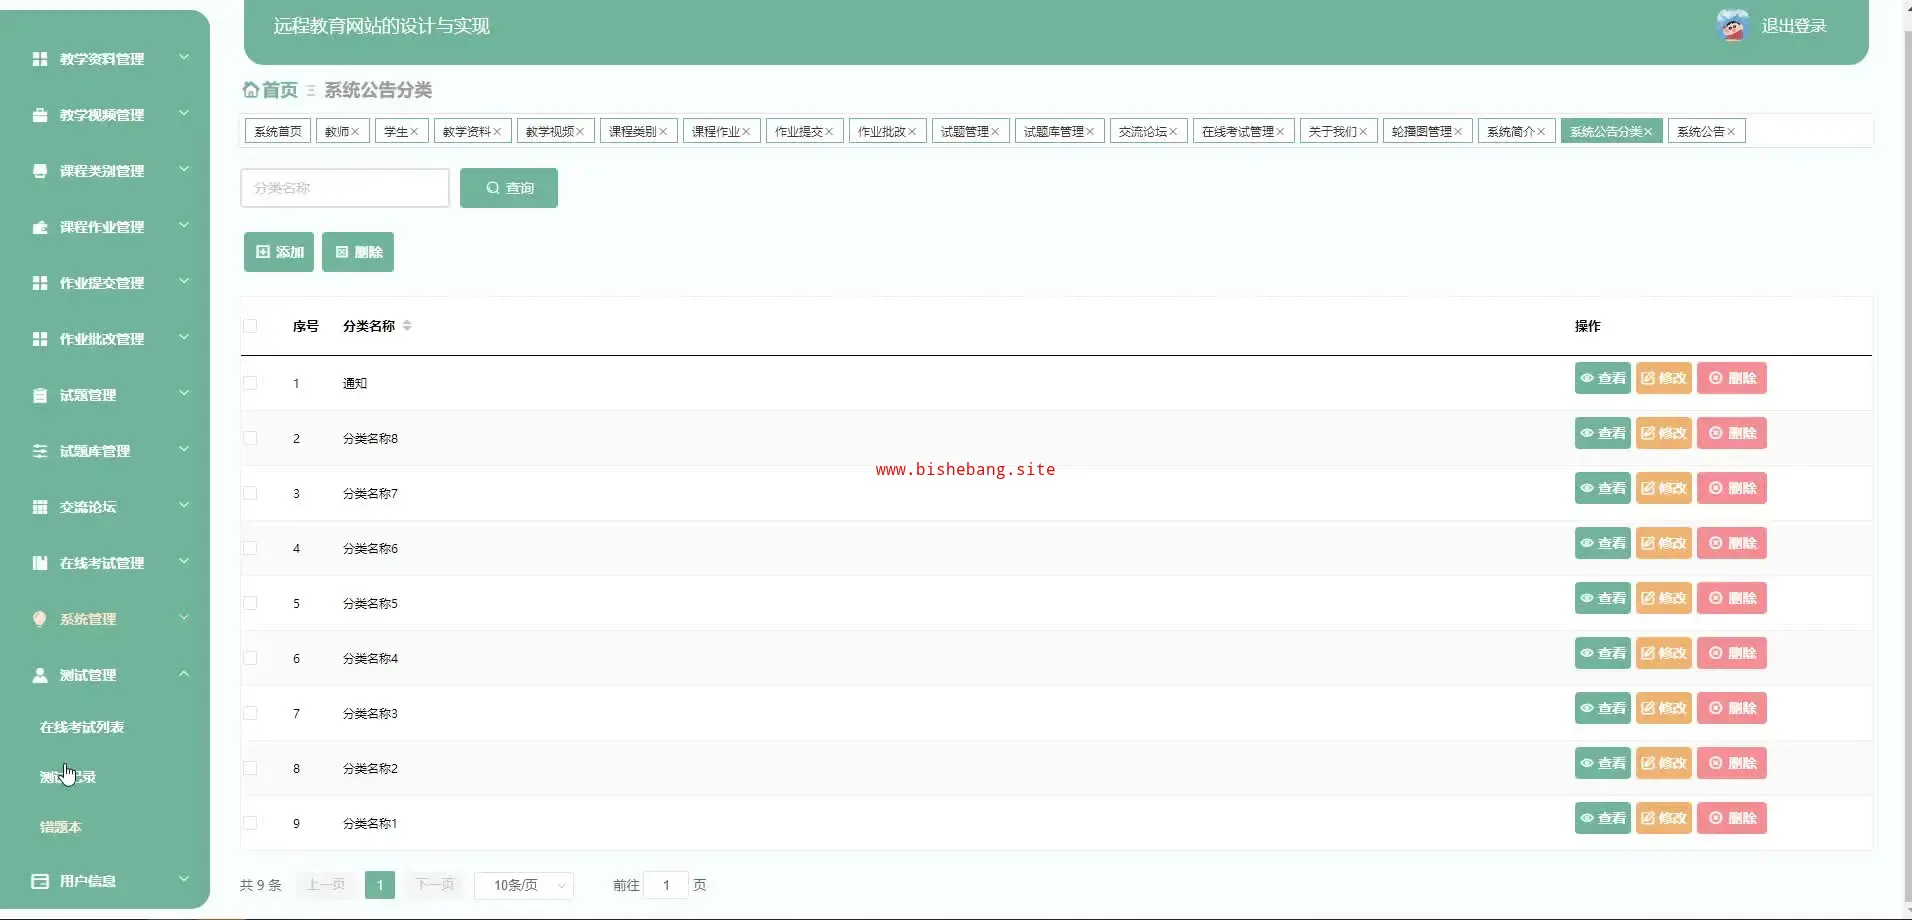
Task: Click the 分类名称 search input field
Action: pyautogui.click(x=345, y=188)
